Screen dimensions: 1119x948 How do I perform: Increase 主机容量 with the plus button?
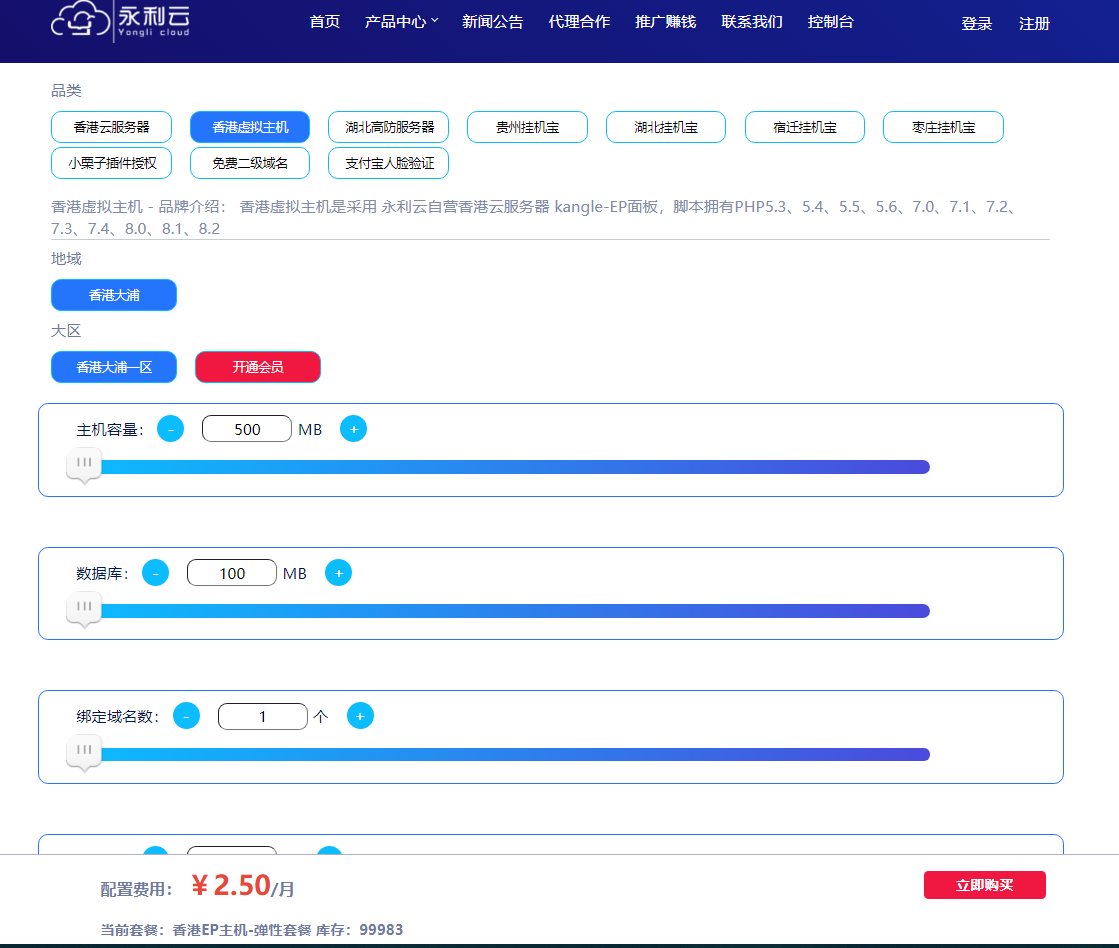(x=354, y=429)
